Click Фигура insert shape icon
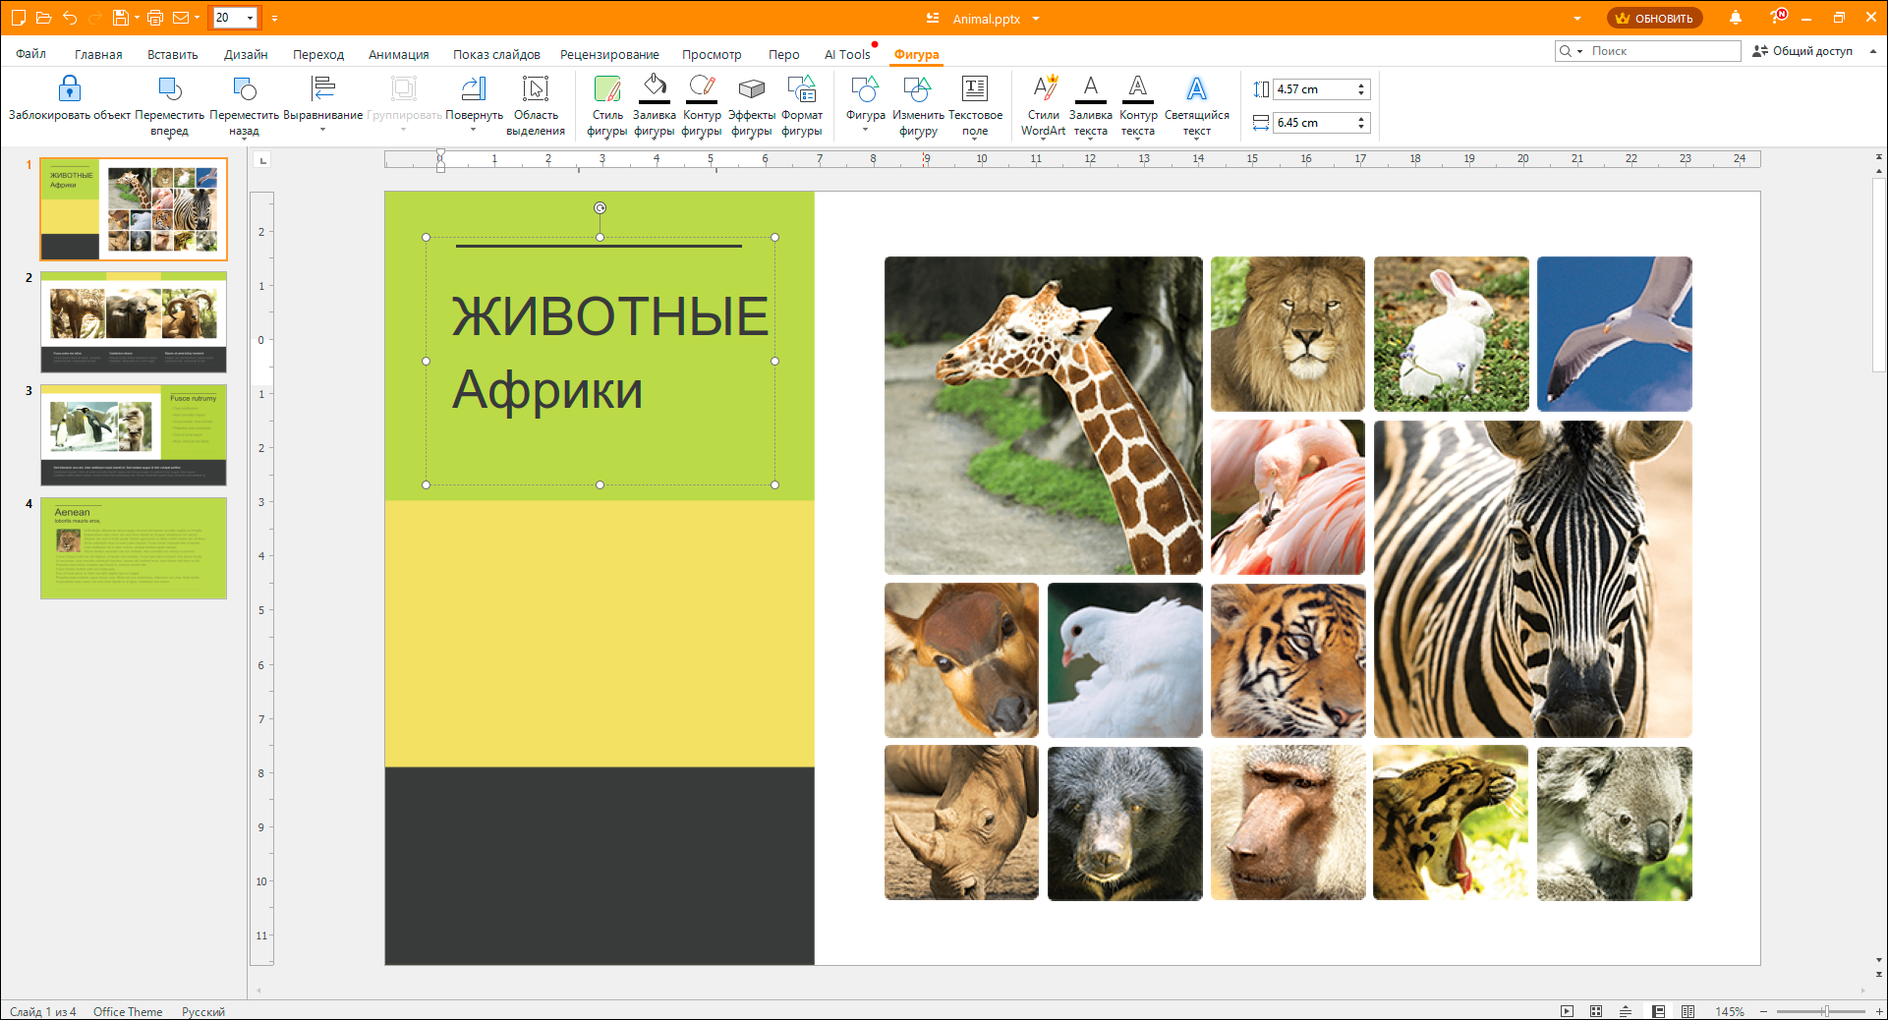This screenshot has height=1020, width=1888. 865,89
